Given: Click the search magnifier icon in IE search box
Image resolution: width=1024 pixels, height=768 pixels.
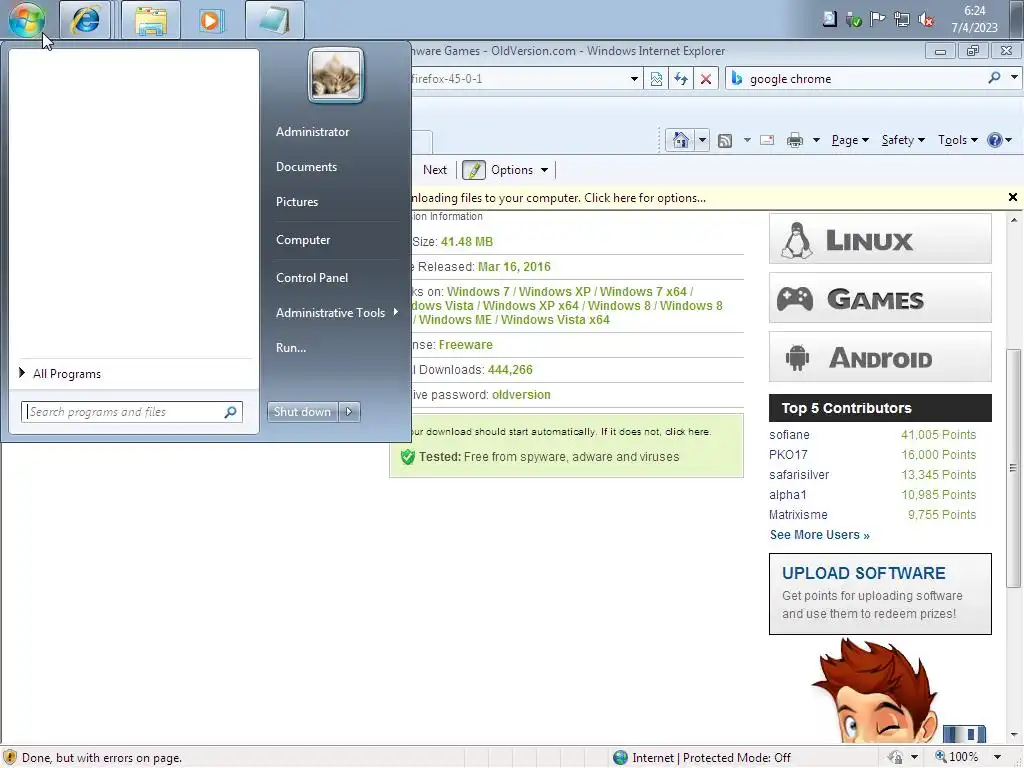Looking at the screenshot, I should pyautogui.click(x=995, y=78).
